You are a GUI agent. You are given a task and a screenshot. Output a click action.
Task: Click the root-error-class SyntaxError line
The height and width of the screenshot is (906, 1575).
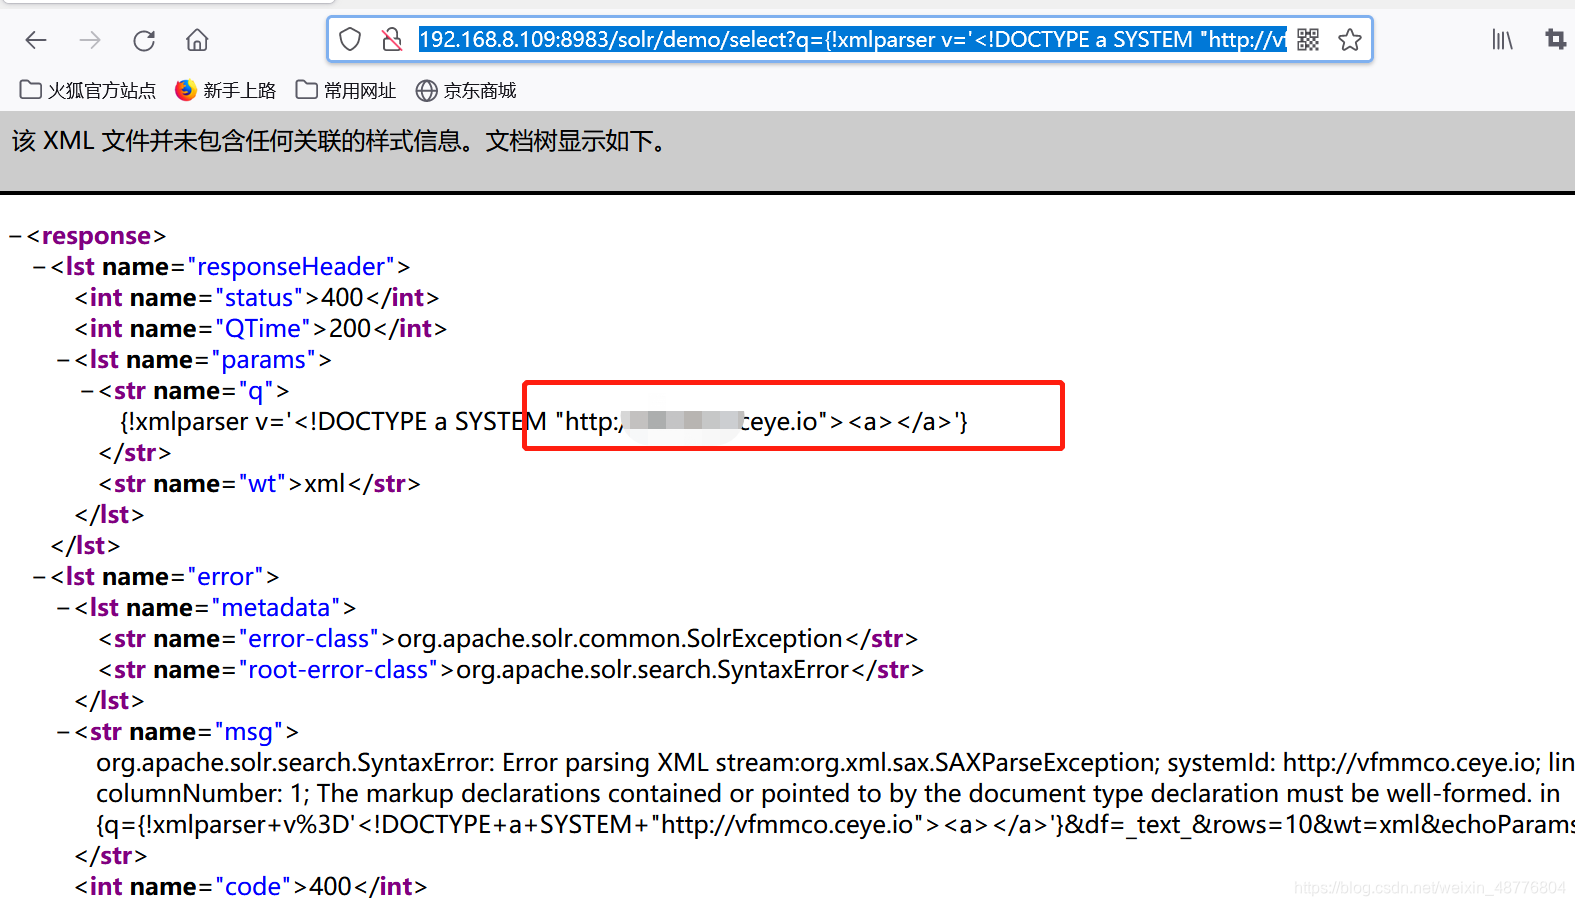pos(511,670)
